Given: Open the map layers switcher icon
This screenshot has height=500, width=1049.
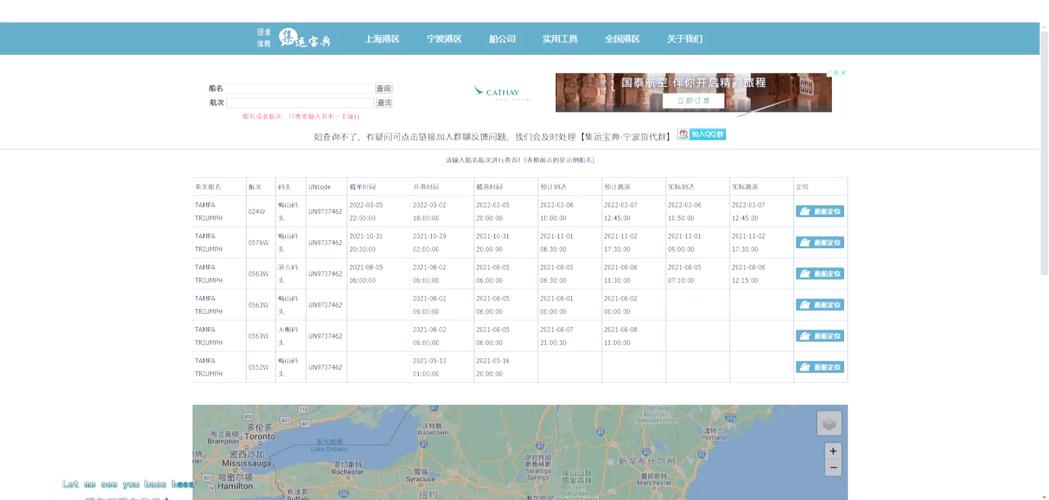Looking at the screenshot, I should click(829, 423).
